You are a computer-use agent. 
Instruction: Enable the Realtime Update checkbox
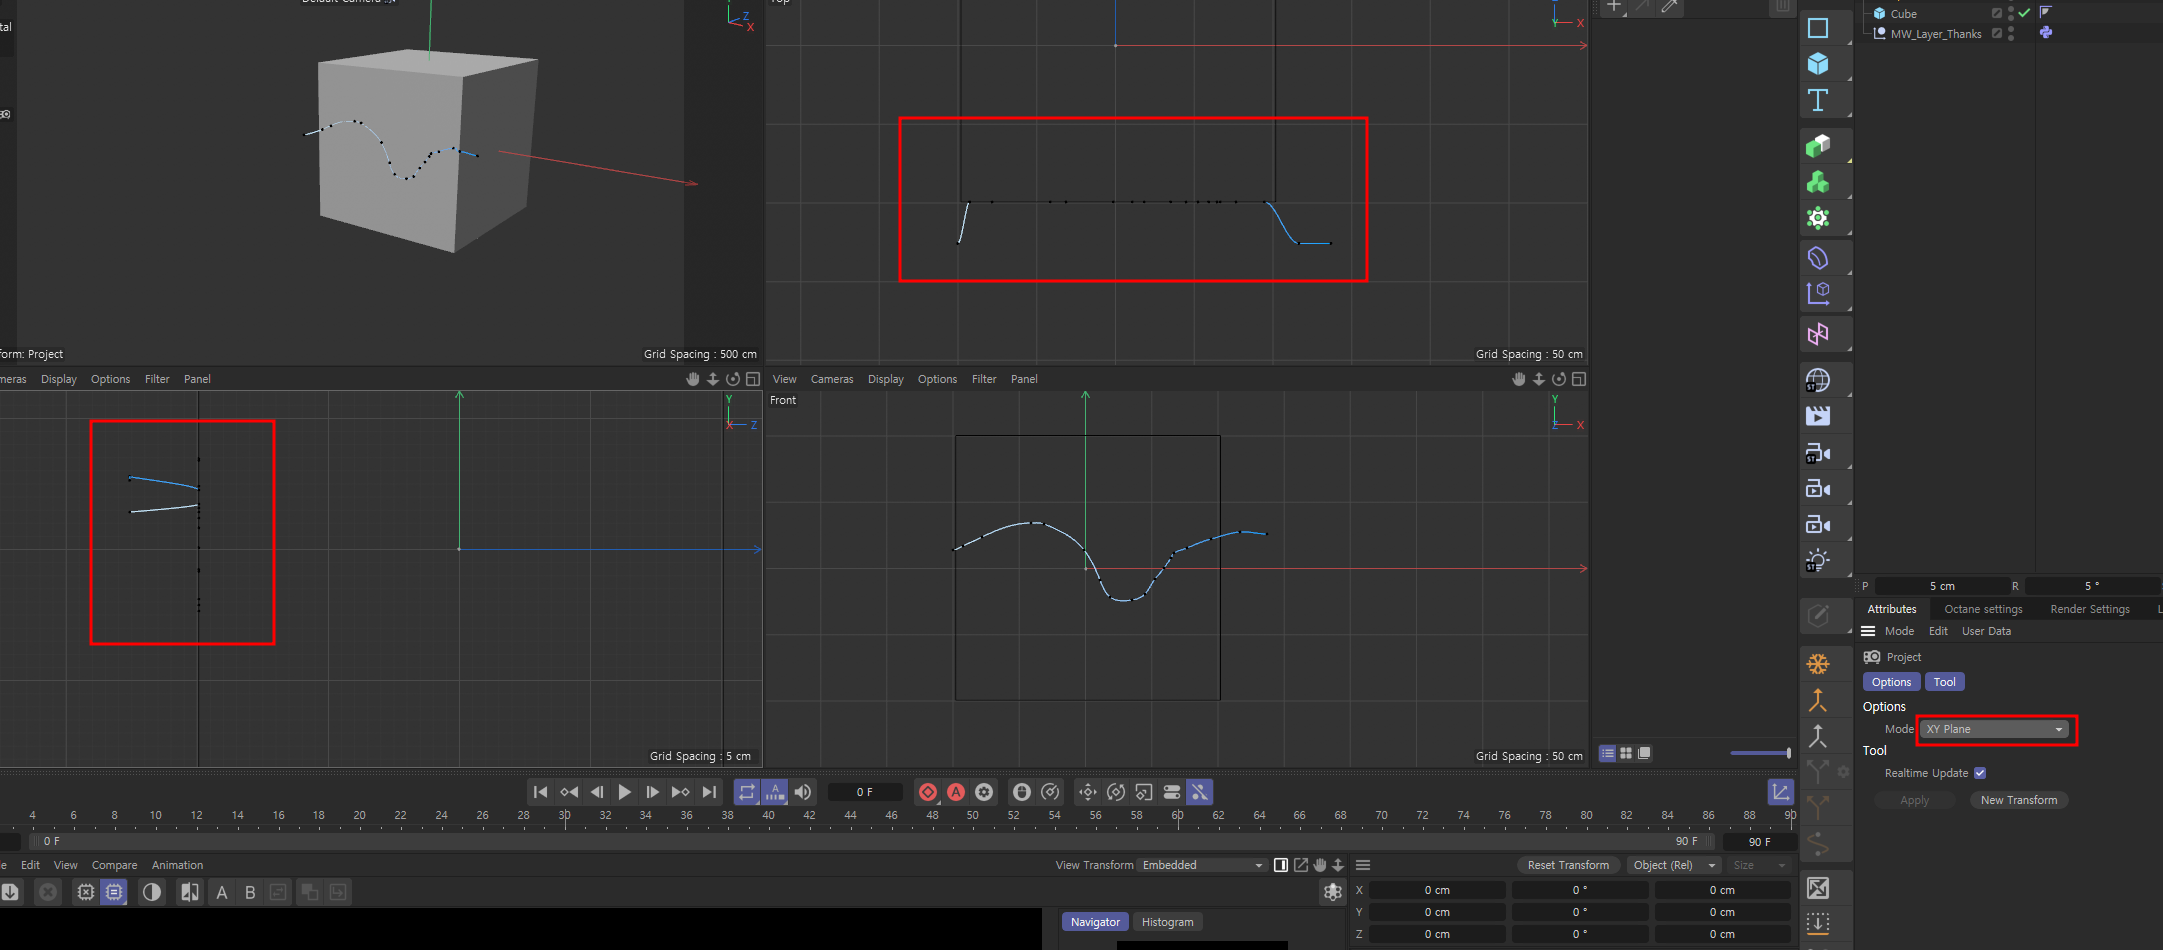(1980, 773)
